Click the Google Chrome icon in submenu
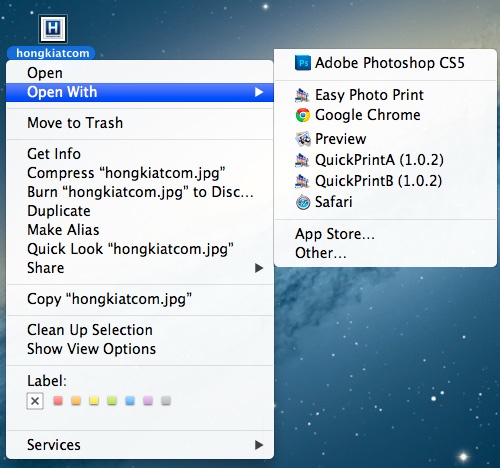 pos(303,115)
